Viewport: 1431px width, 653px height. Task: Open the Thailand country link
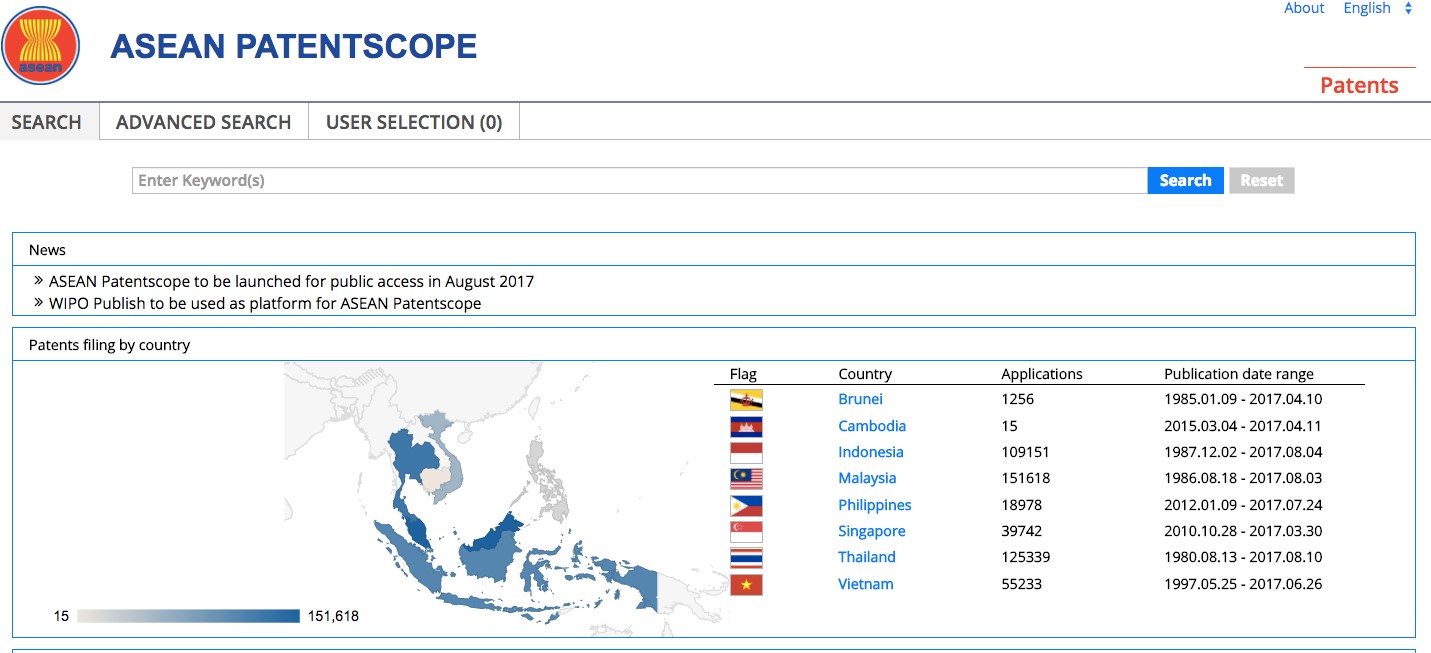[867, 557]
